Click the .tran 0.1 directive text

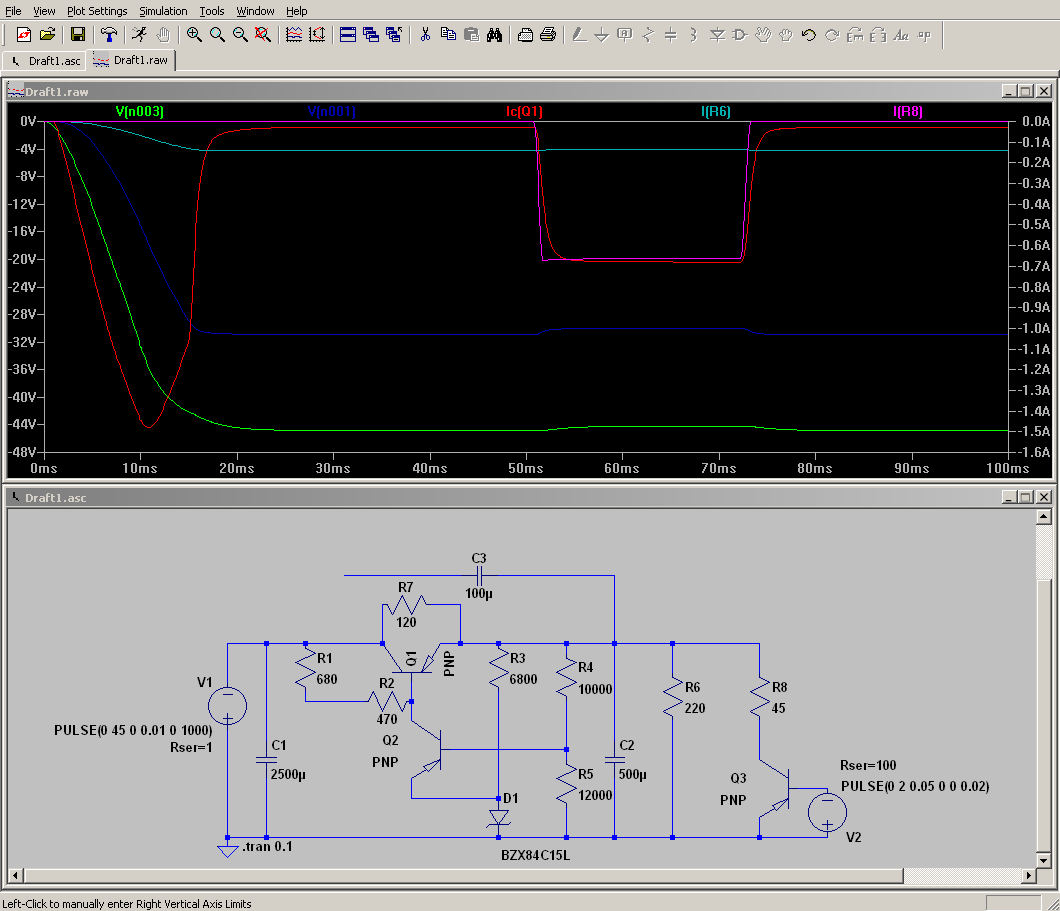268,847
